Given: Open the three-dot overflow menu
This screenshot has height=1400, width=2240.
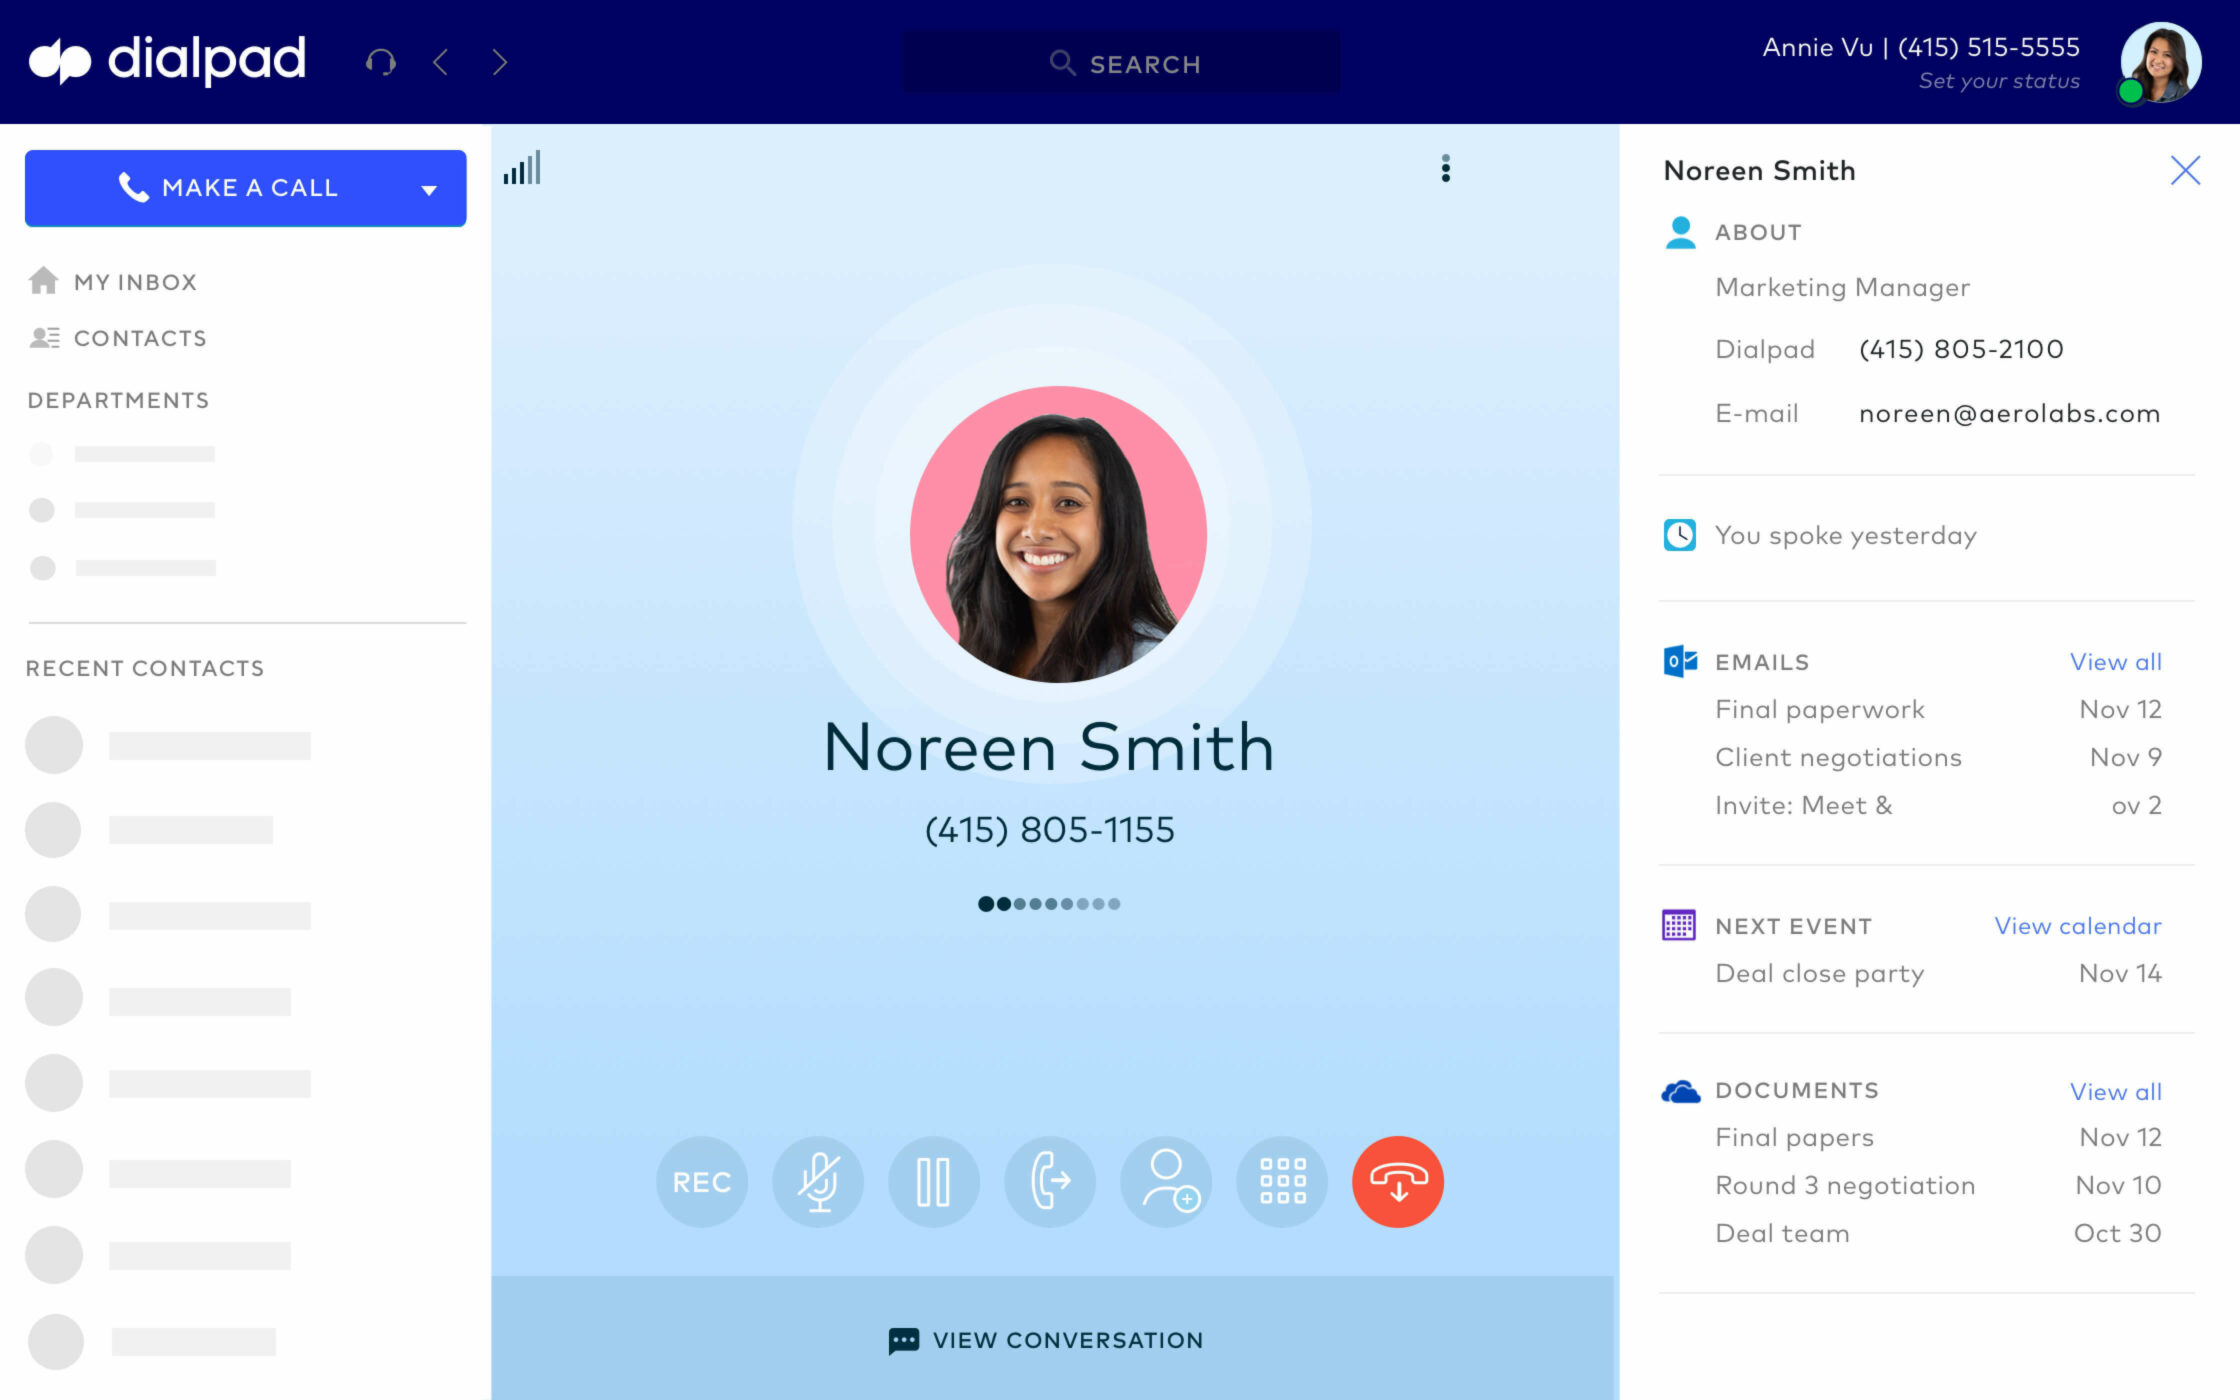Looking at the screenshot, I should coord(1445,169).
